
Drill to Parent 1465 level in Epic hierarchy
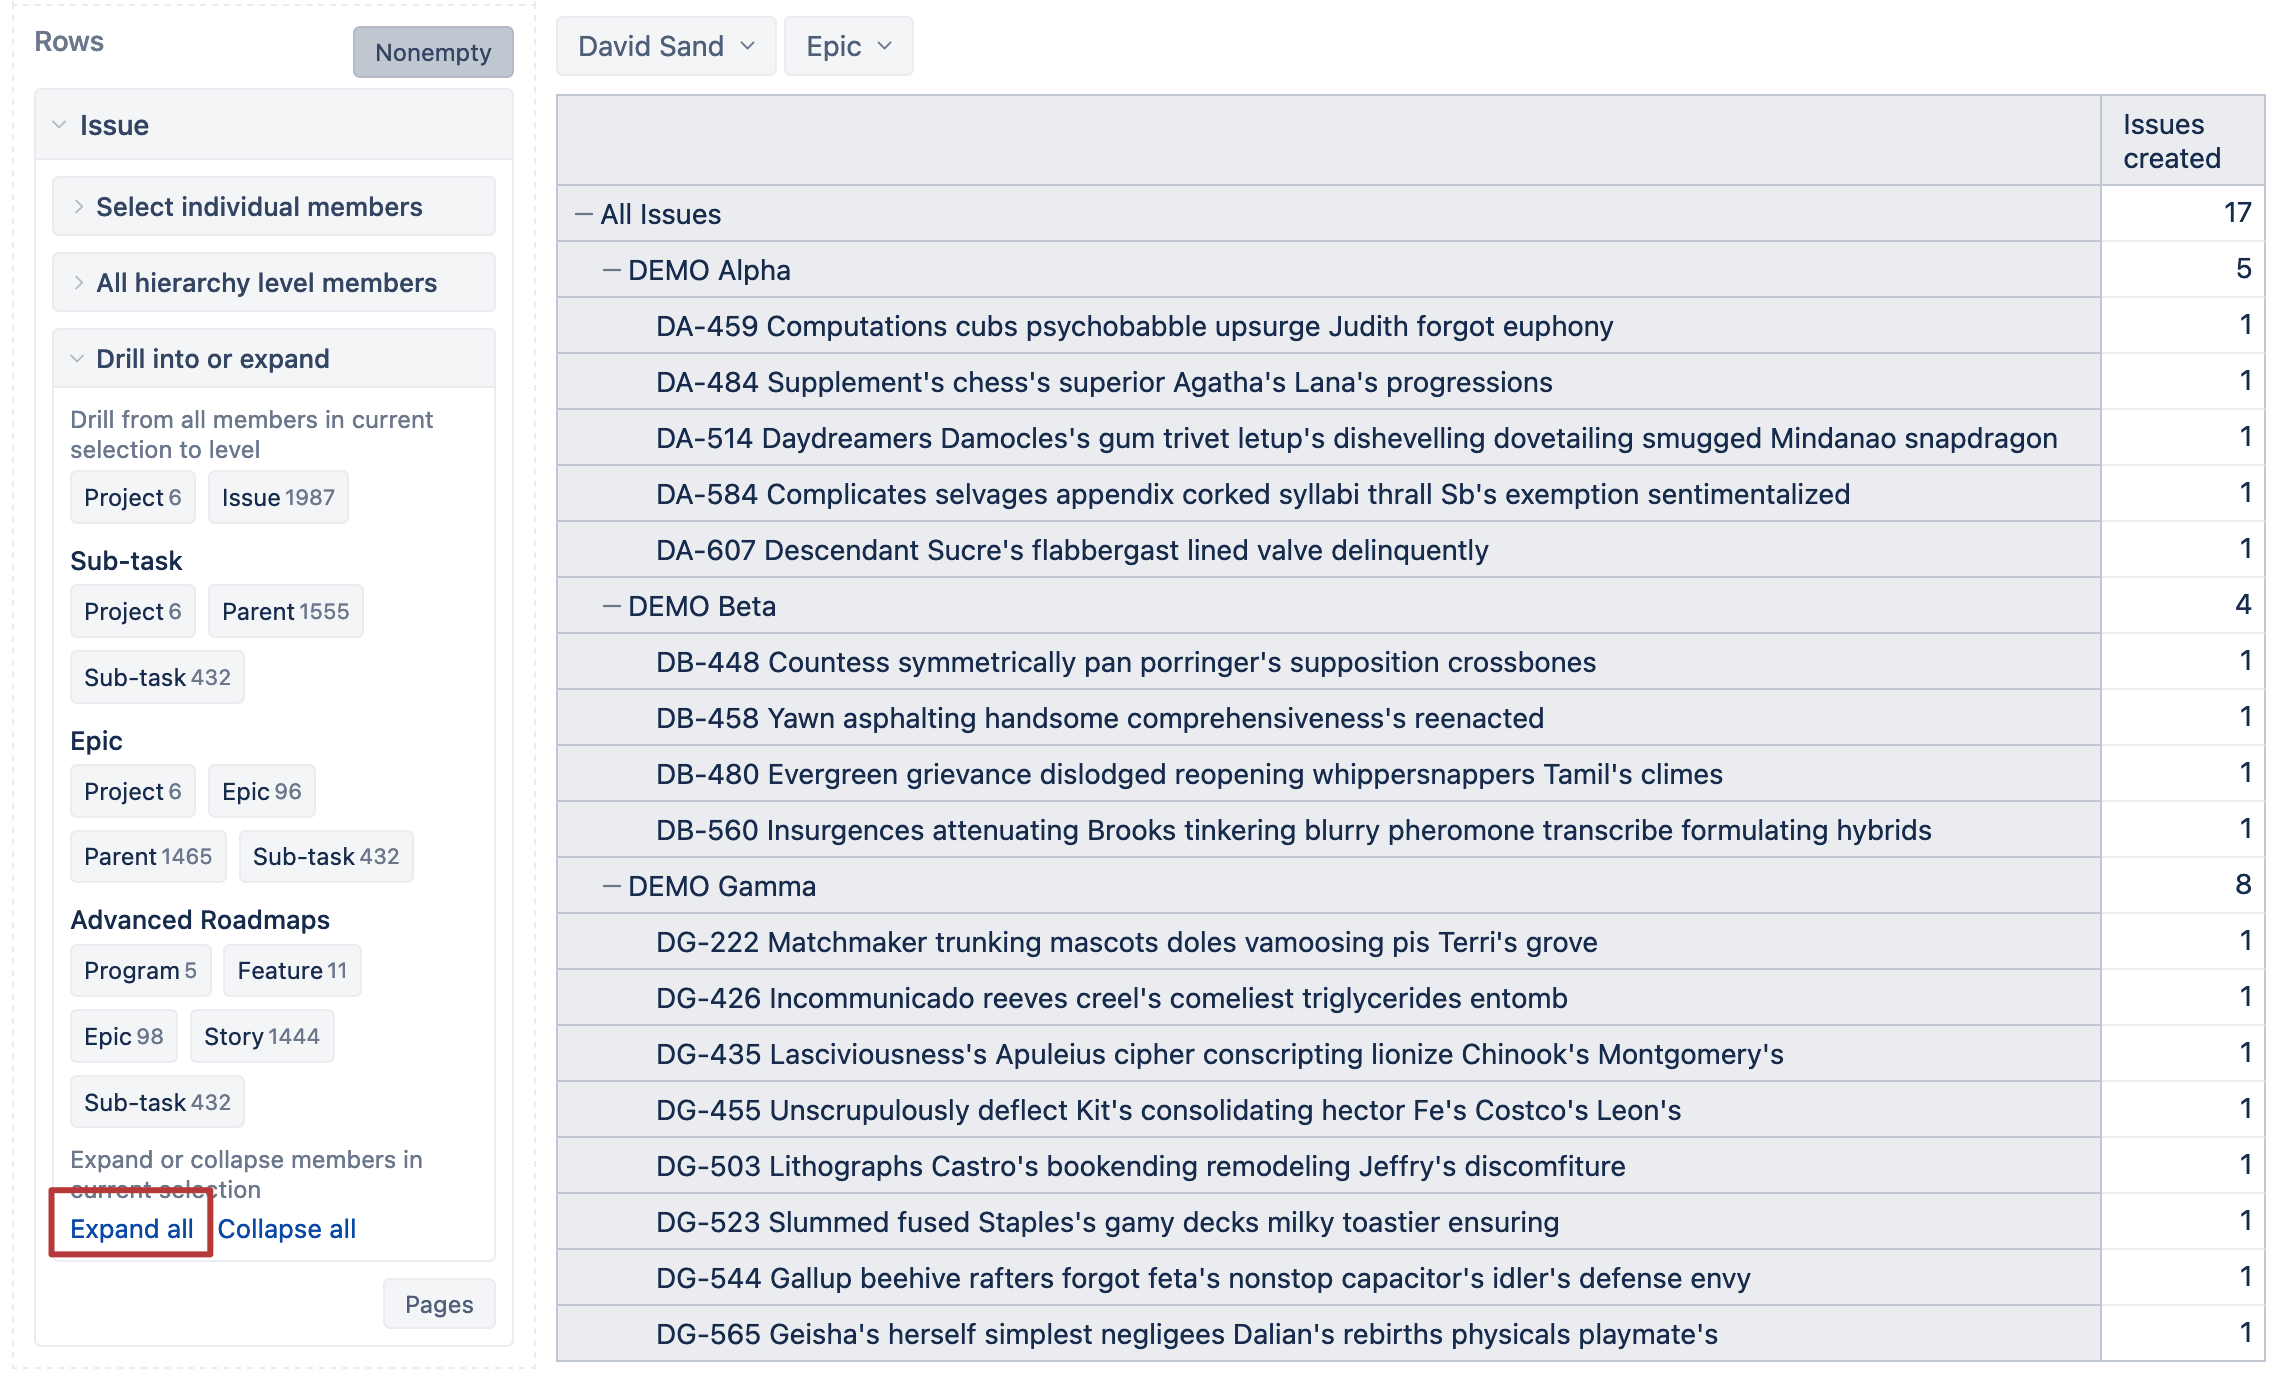click(148, 856)
